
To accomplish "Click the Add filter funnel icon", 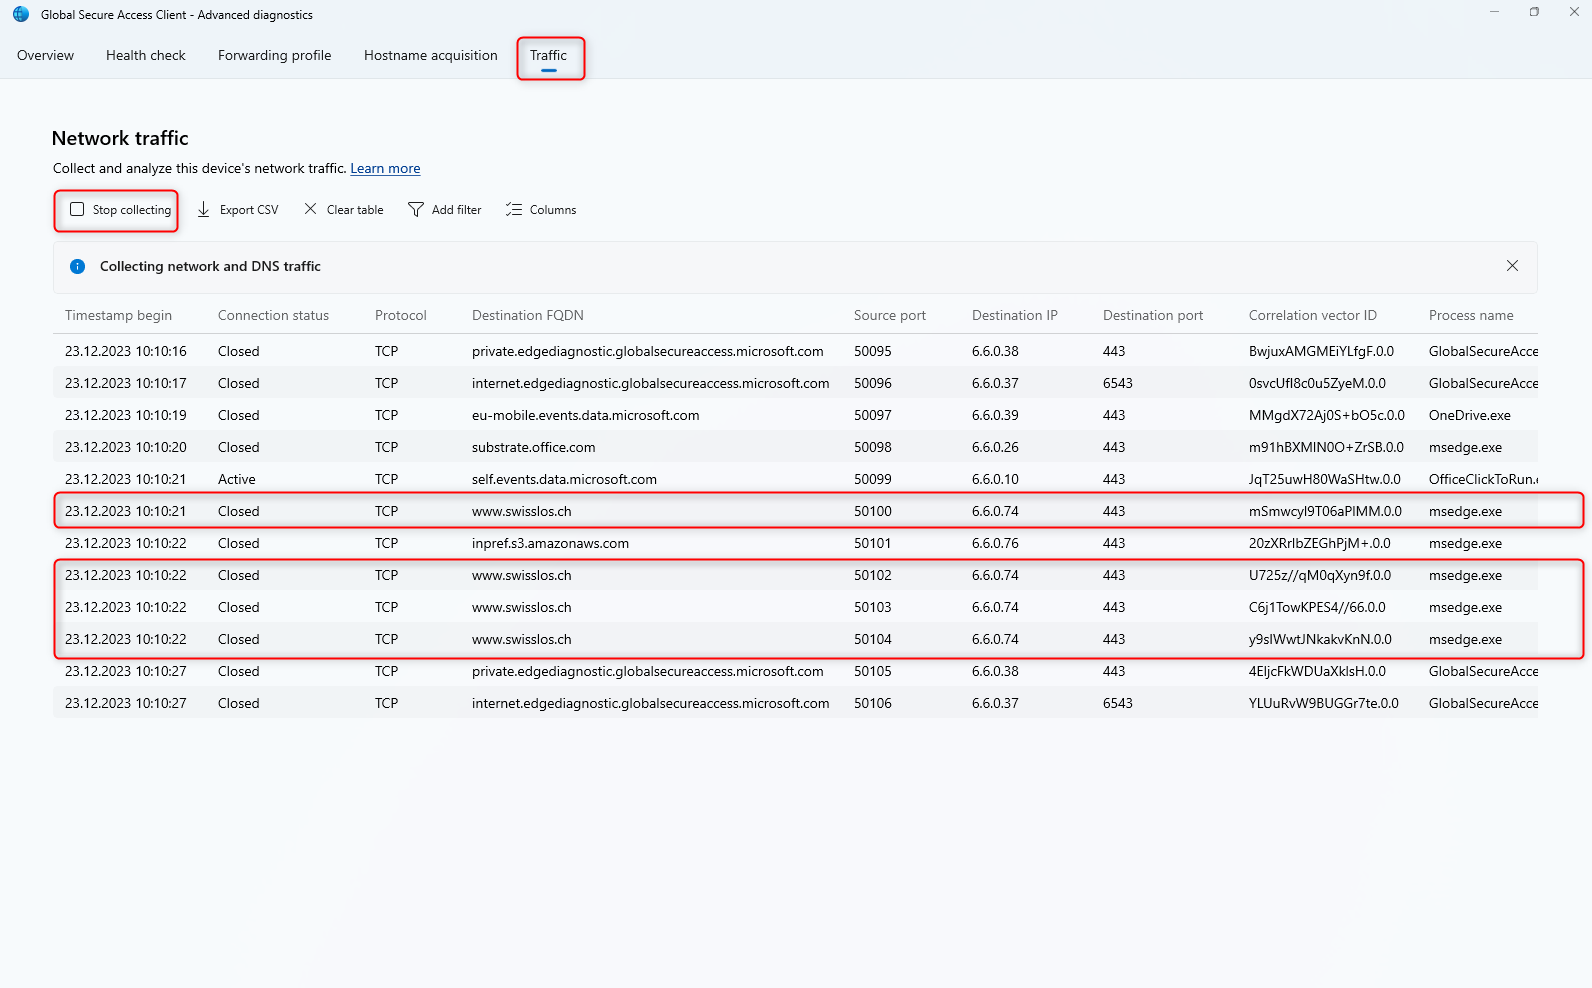I will (416, 210).
